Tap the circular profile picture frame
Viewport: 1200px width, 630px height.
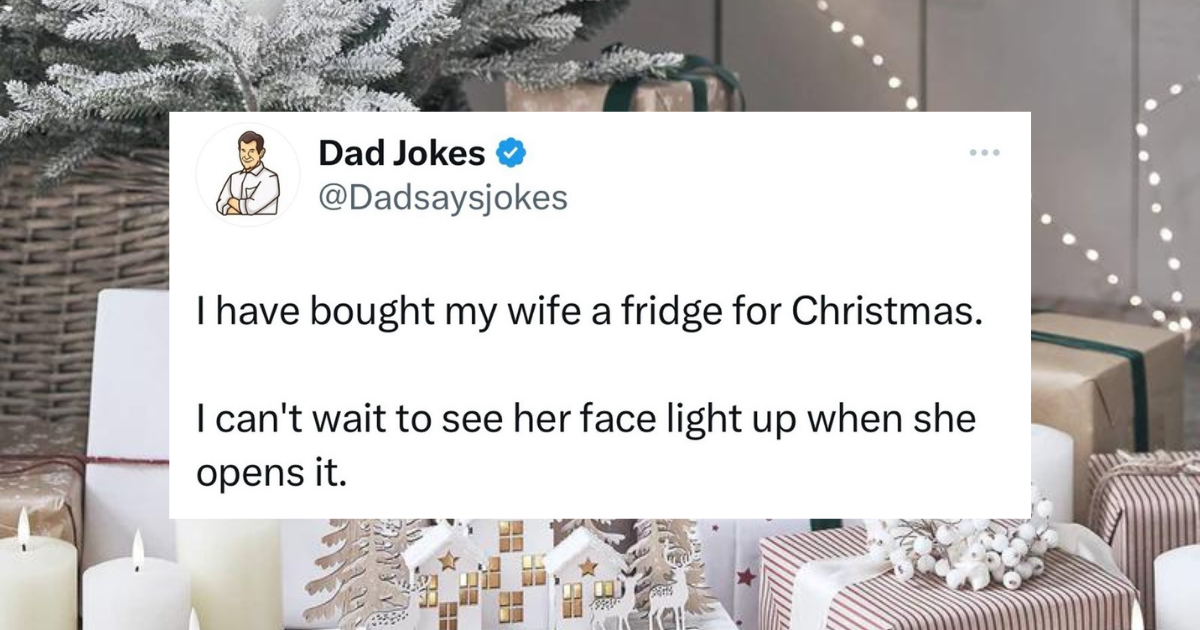[248, 173]
